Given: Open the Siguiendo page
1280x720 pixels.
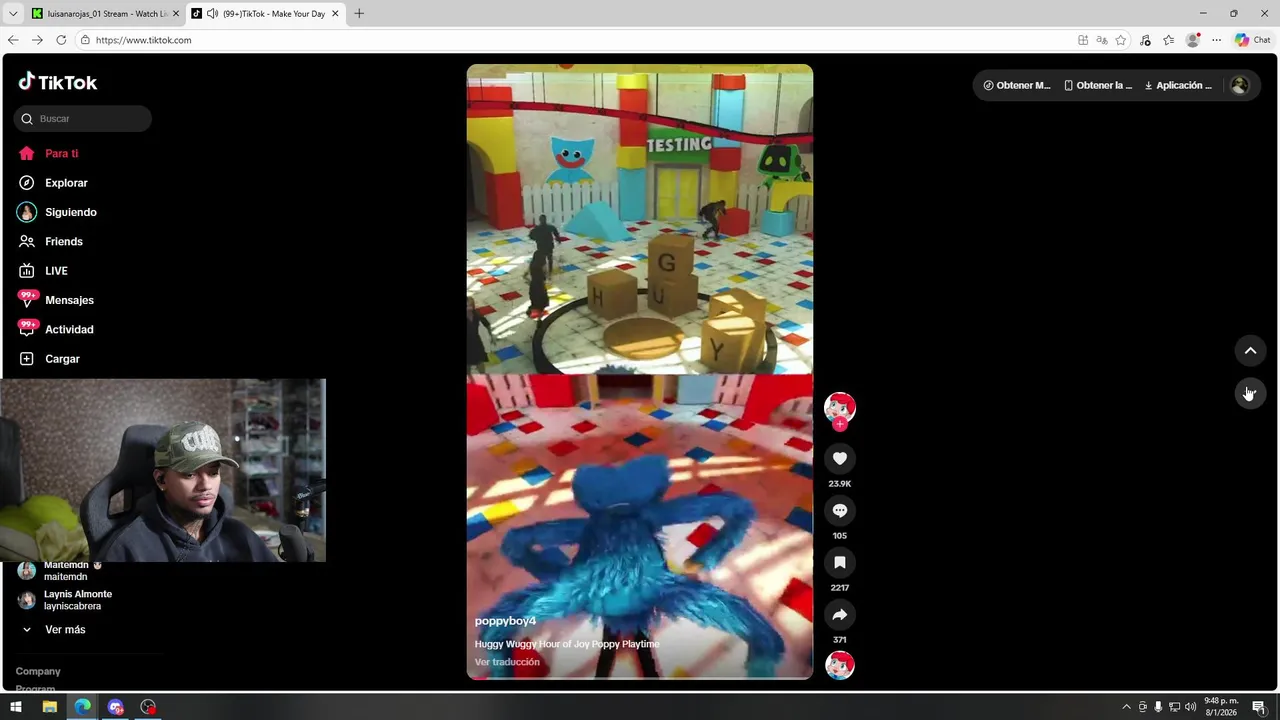Looking at the screenshot, I should [57, 212].
